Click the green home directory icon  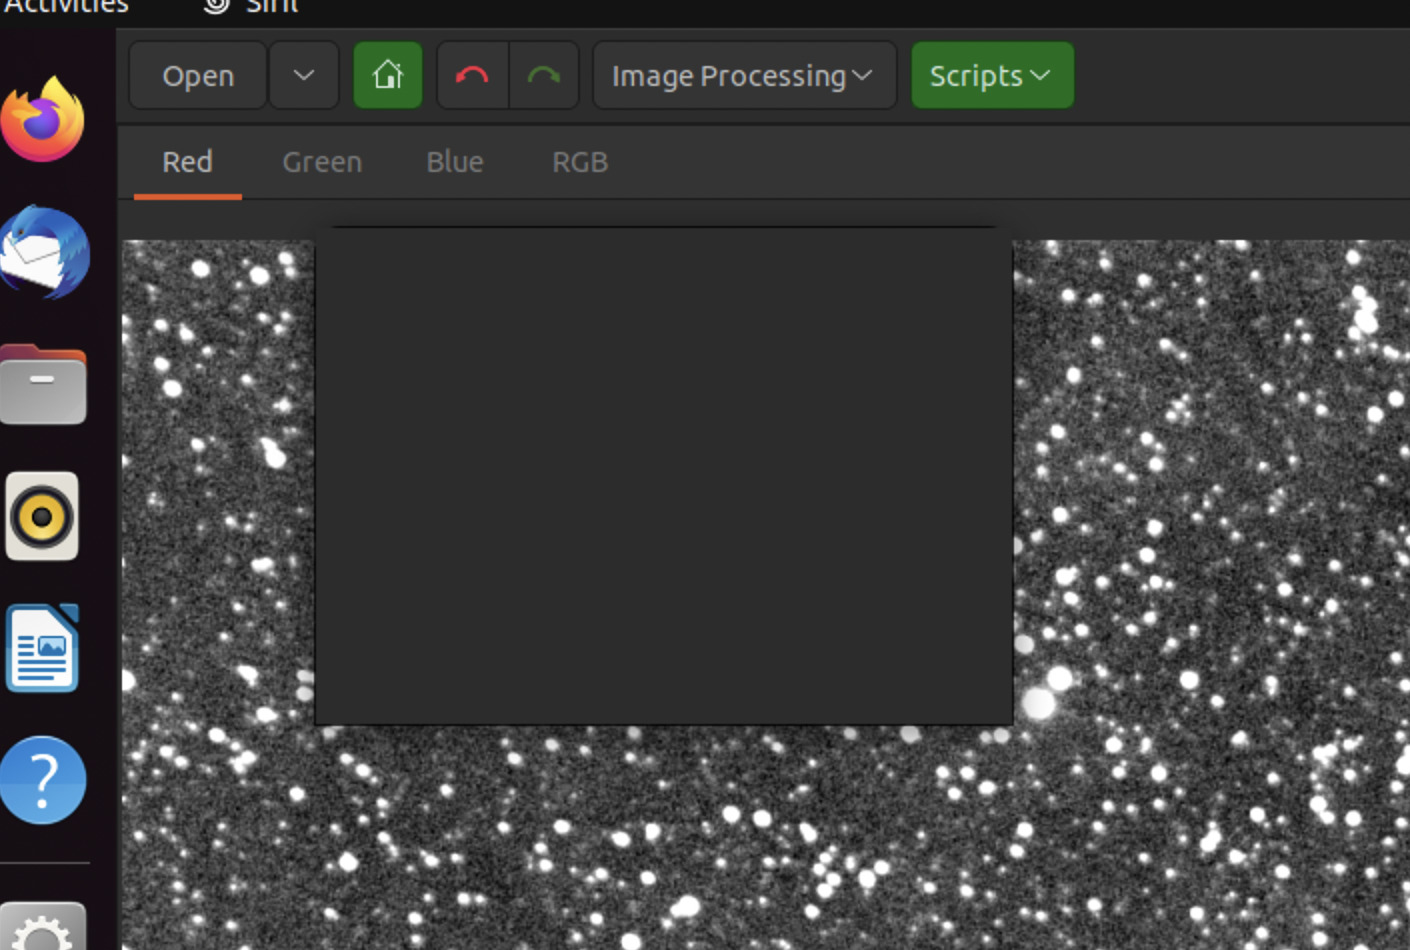pyautogui.click(x=388, y=75)
